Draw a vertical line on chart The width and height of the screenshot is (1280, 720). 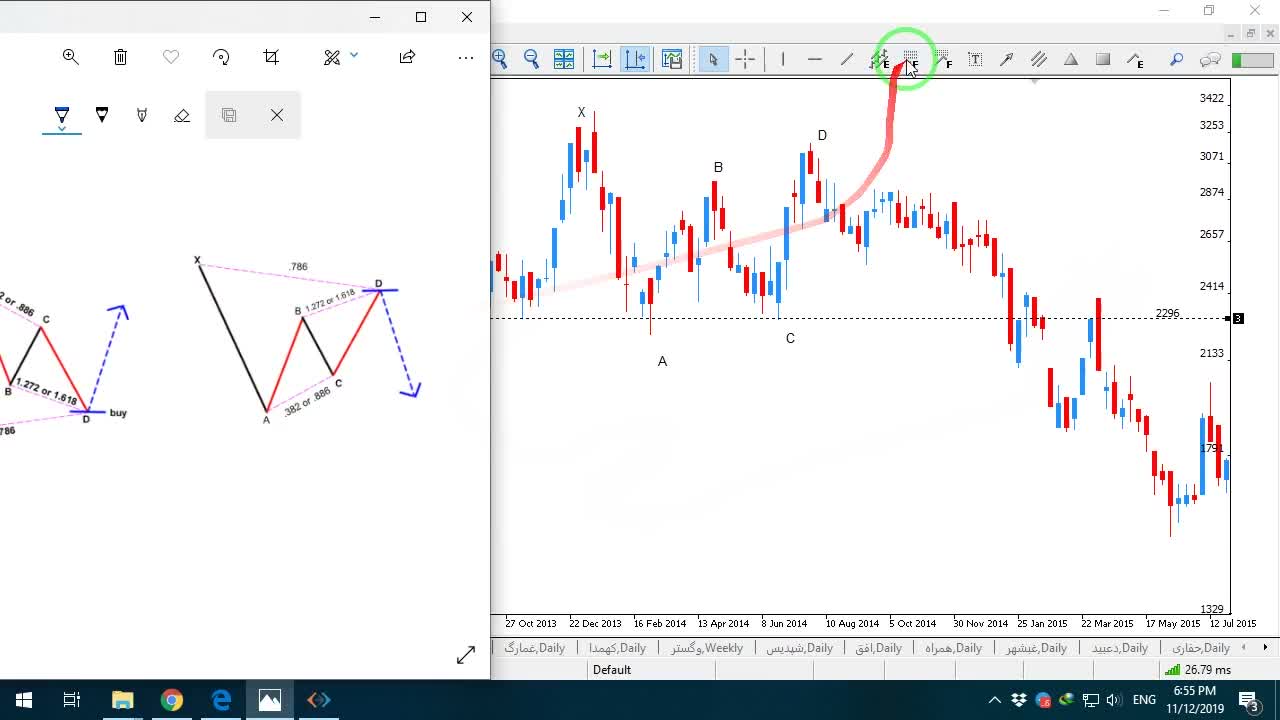pyautogui.click(x=783, y=59)
